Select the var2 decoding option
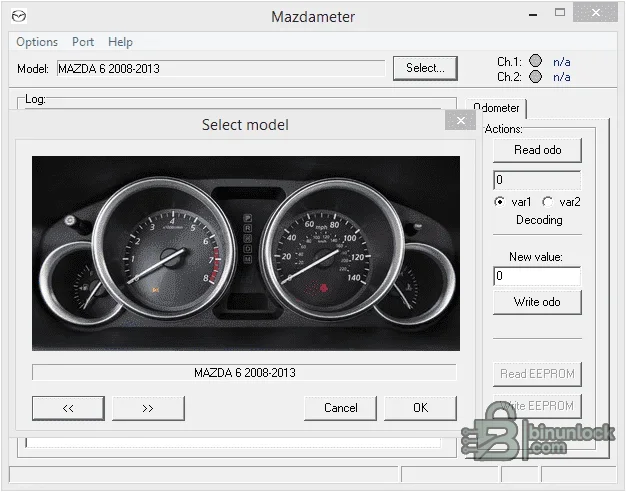Screen dimensions: 626x492 pos(561,202)
